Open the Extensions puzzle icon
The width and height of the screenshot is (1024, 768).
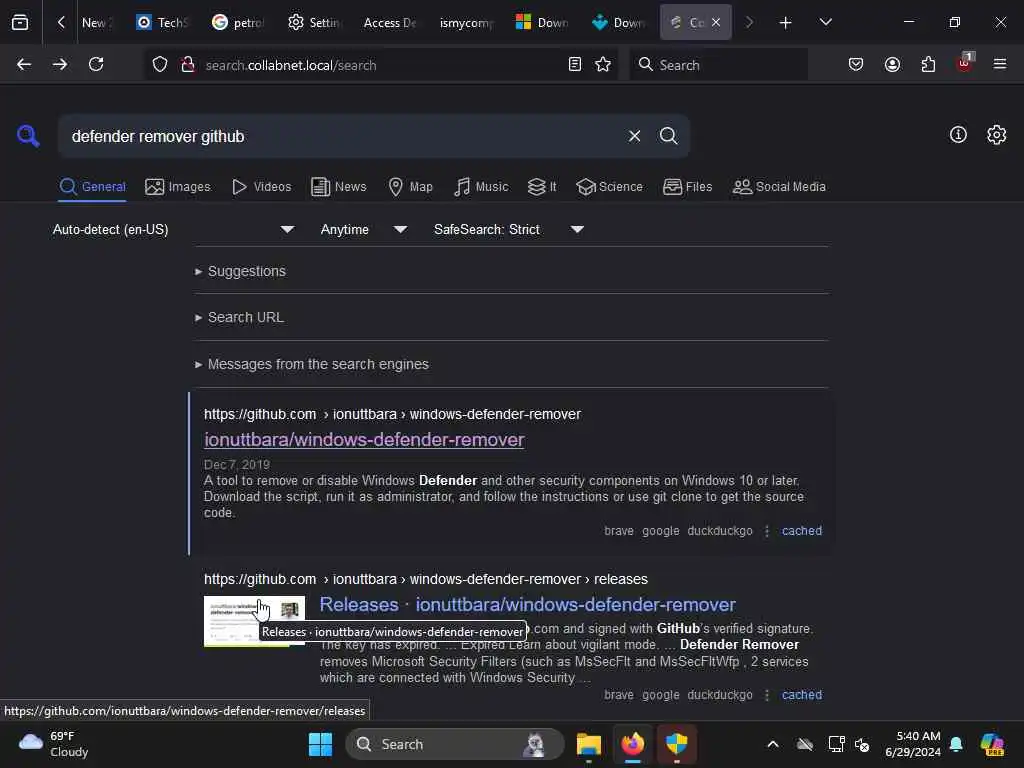pos(928,65)
